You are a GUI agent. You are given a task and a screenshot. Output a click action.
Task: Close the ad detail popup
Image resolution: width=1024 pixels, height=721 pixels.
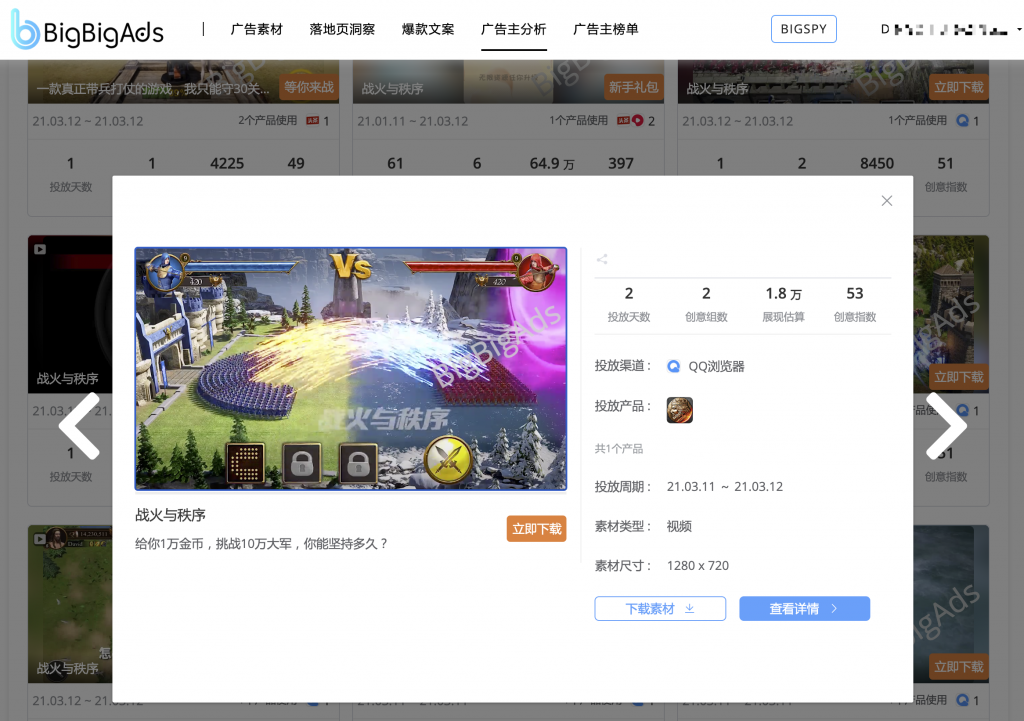[x=886, y=200]
